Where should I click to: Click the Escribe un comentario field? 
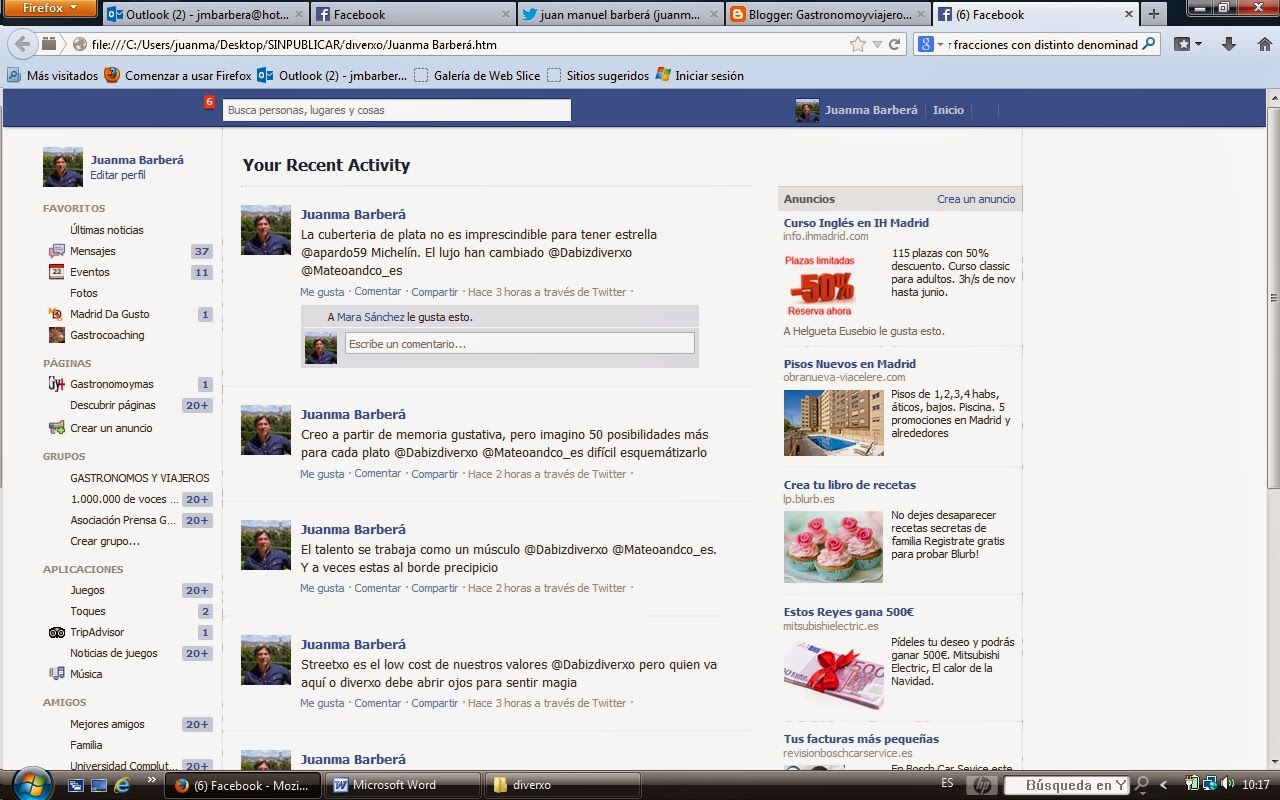point(520,344)
